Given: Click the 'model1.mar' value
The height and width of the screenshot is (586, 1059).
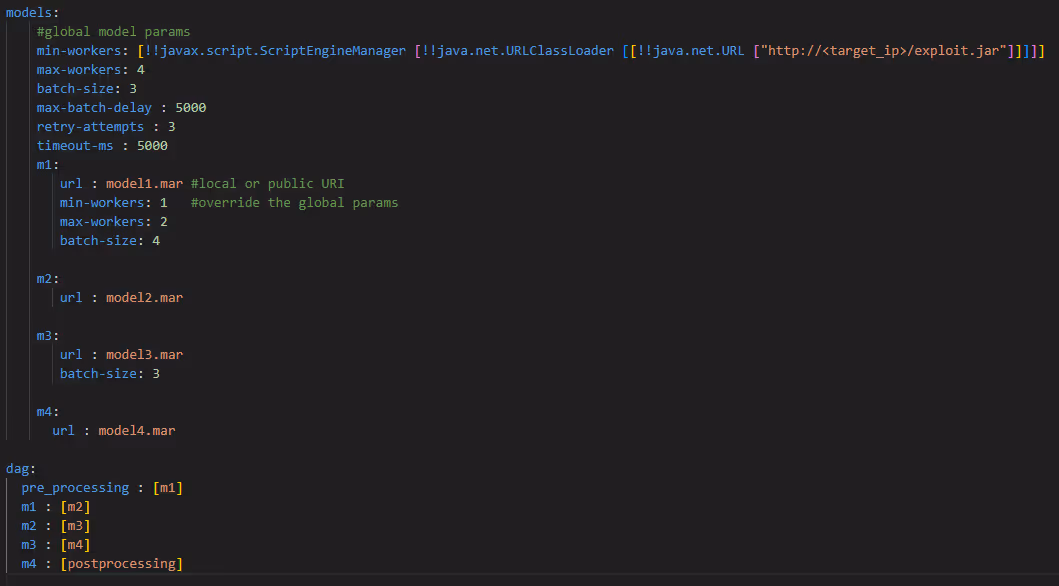Looking at the screenshot, I should tap(145, 184).
